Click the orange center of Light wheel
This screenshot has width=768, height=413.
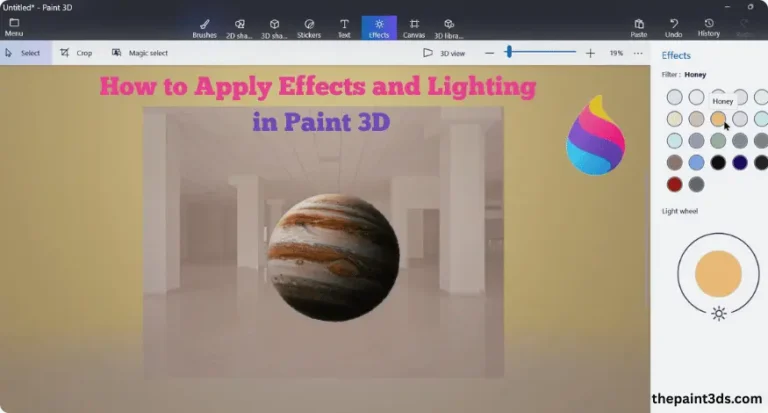pyautogui.click(x=718, y=274)
